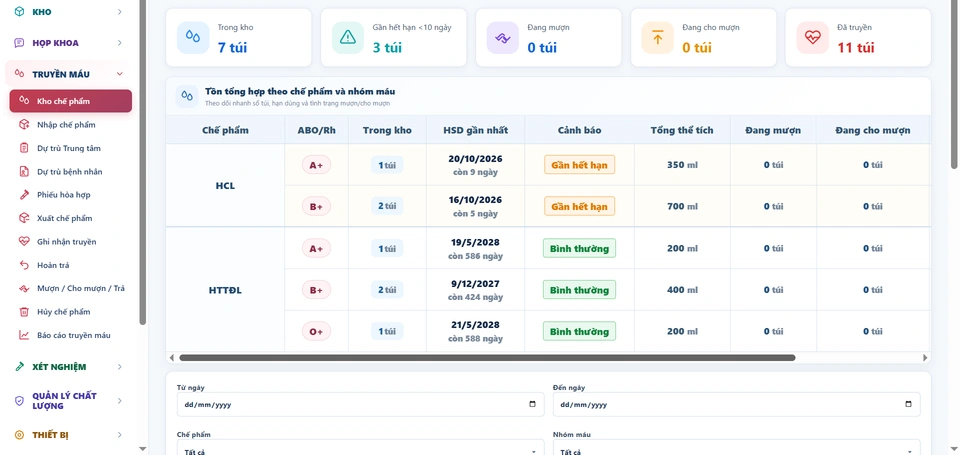Image resolution: width=960 pixels, height=455 pixels.
Task: Click the Dự trù Trung tâm clipboard icon
Action: (x=24, y=148)
